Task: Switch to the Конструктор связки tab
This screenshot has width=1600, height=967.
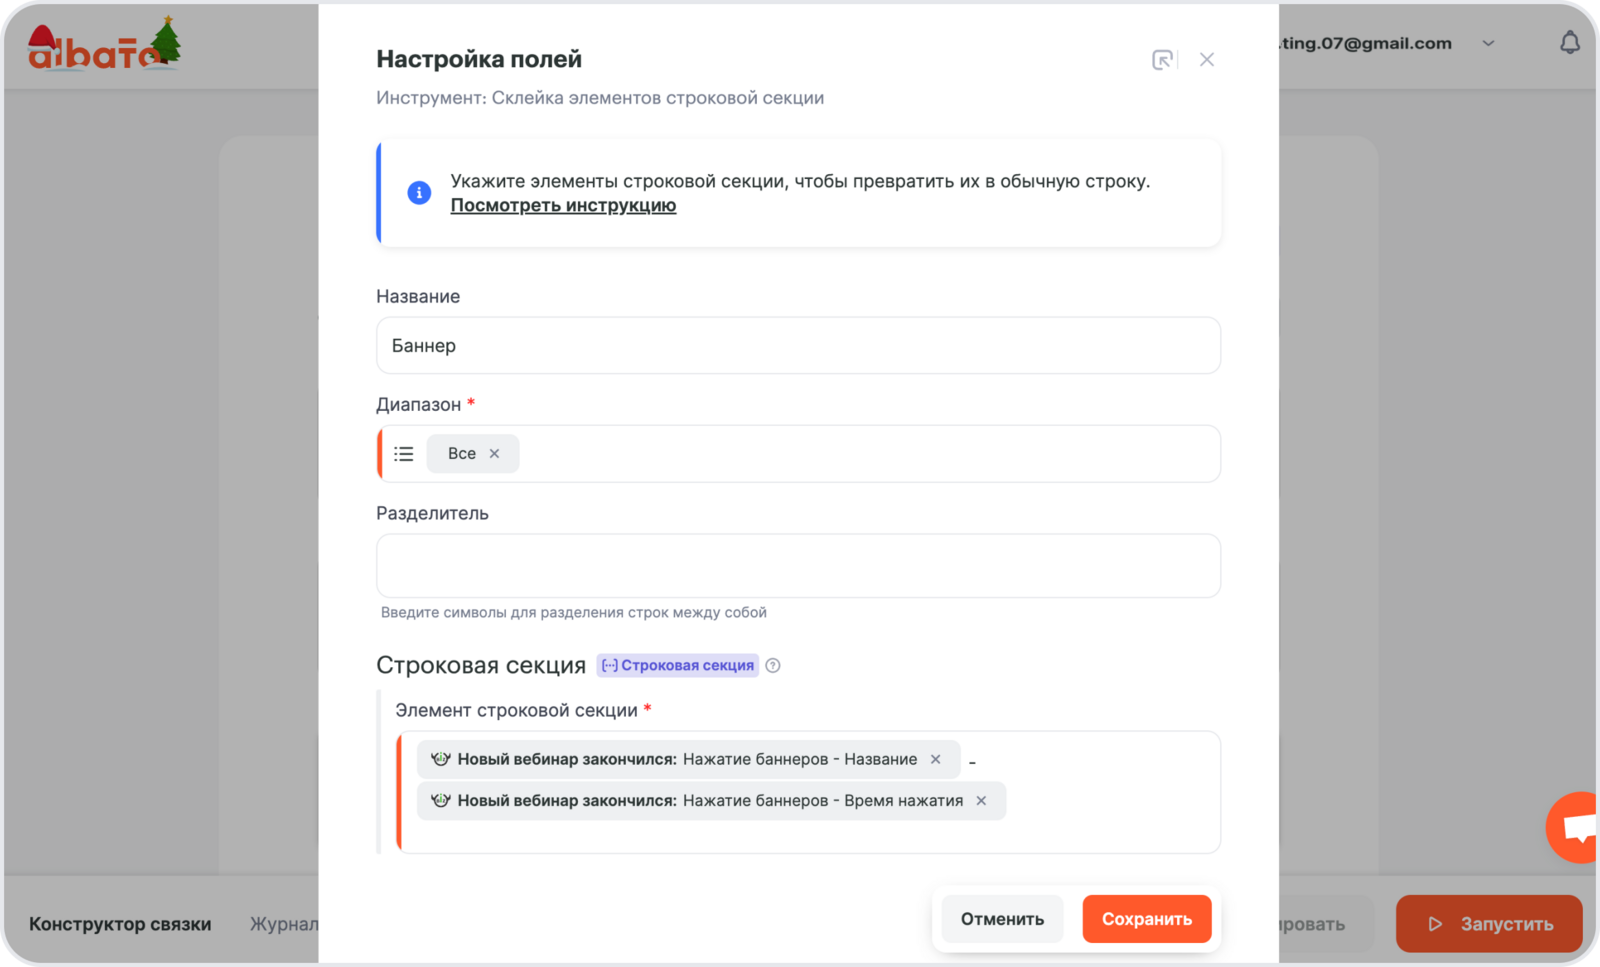Action: [120, 924]
